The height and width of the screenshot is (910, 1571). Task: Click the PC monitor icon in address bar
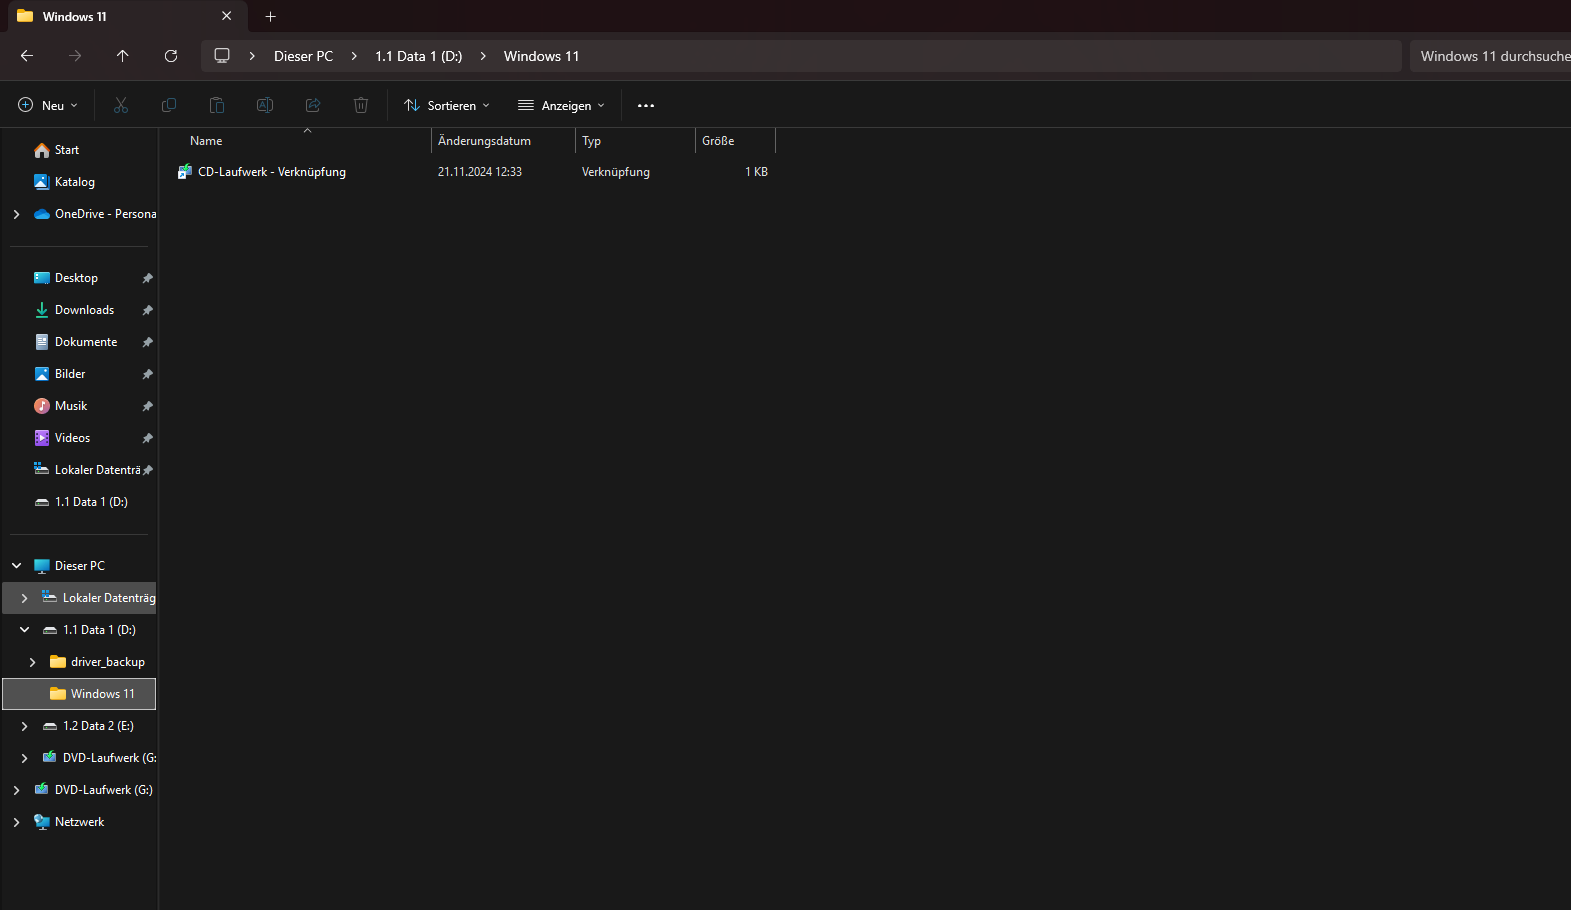click(222, 56)
